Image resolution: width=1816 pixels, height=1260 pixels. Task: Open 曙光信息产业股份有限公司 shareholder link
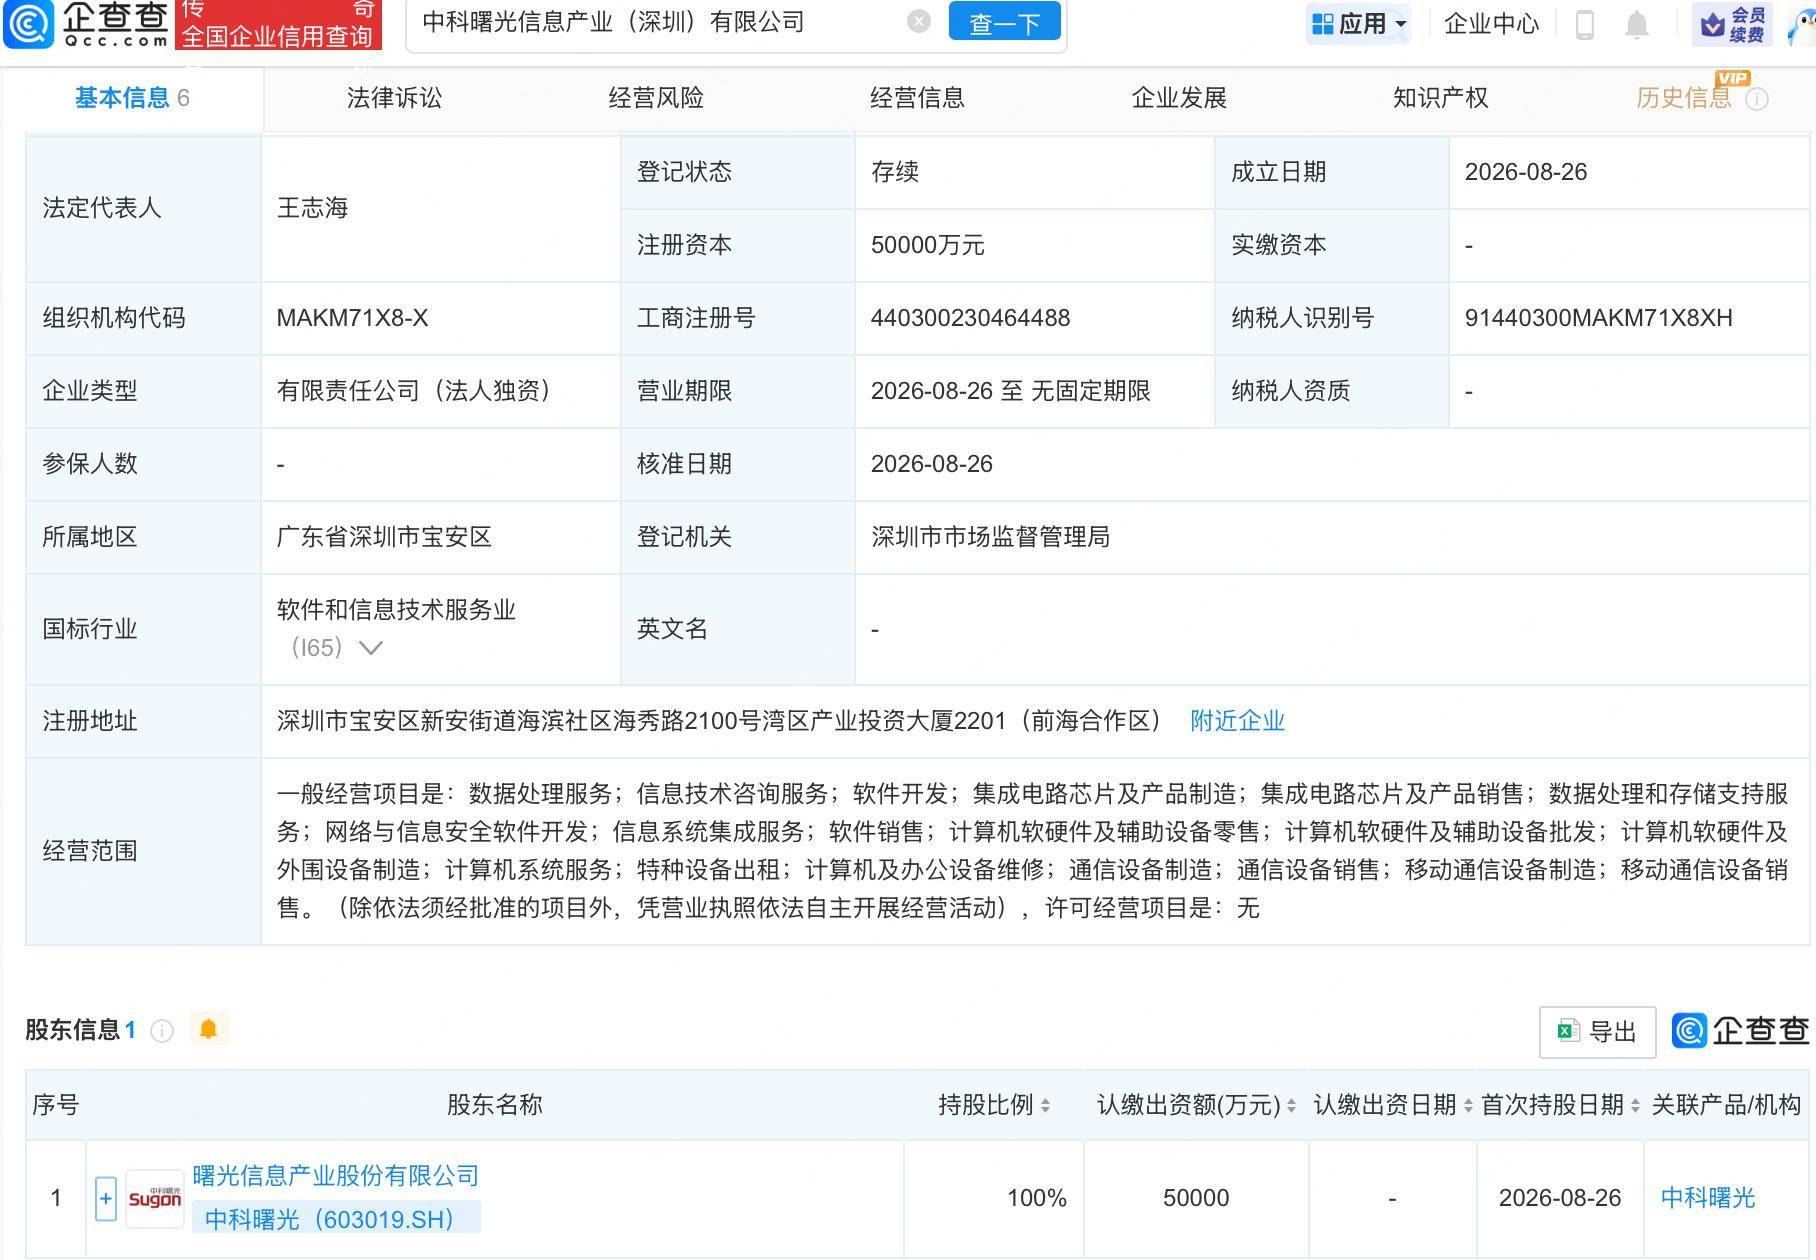click(x=336, y=1176)
